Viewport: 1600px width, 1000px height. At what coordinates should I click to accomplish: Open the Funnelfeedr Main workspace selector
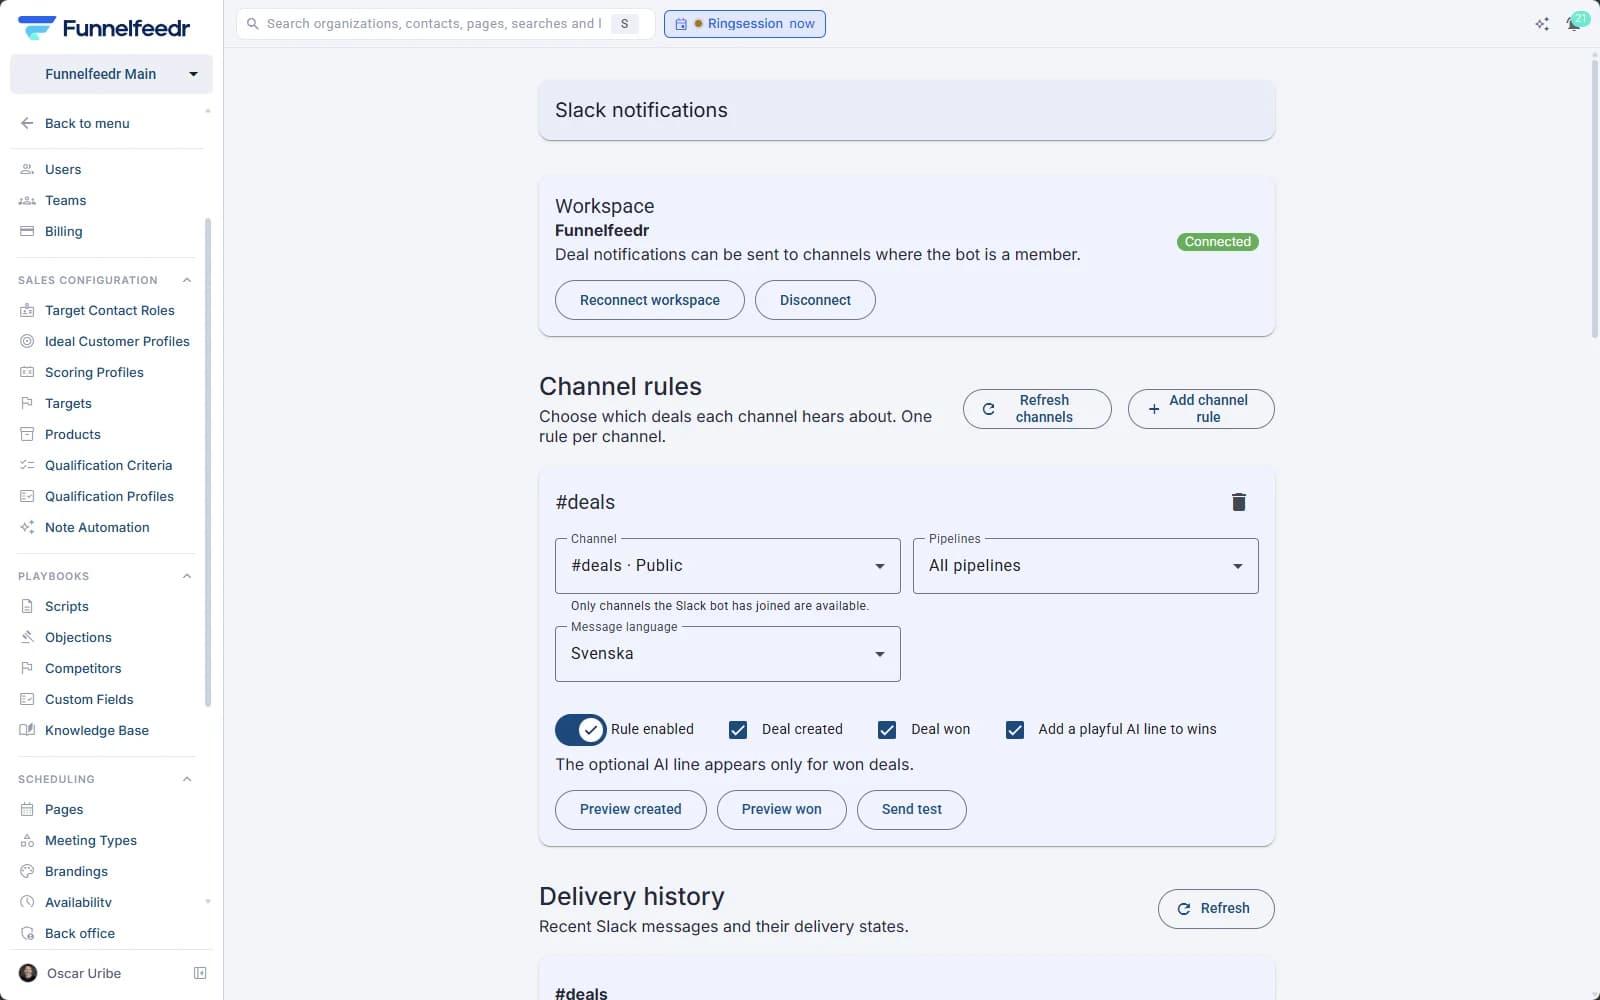click(x=111, y=74)
